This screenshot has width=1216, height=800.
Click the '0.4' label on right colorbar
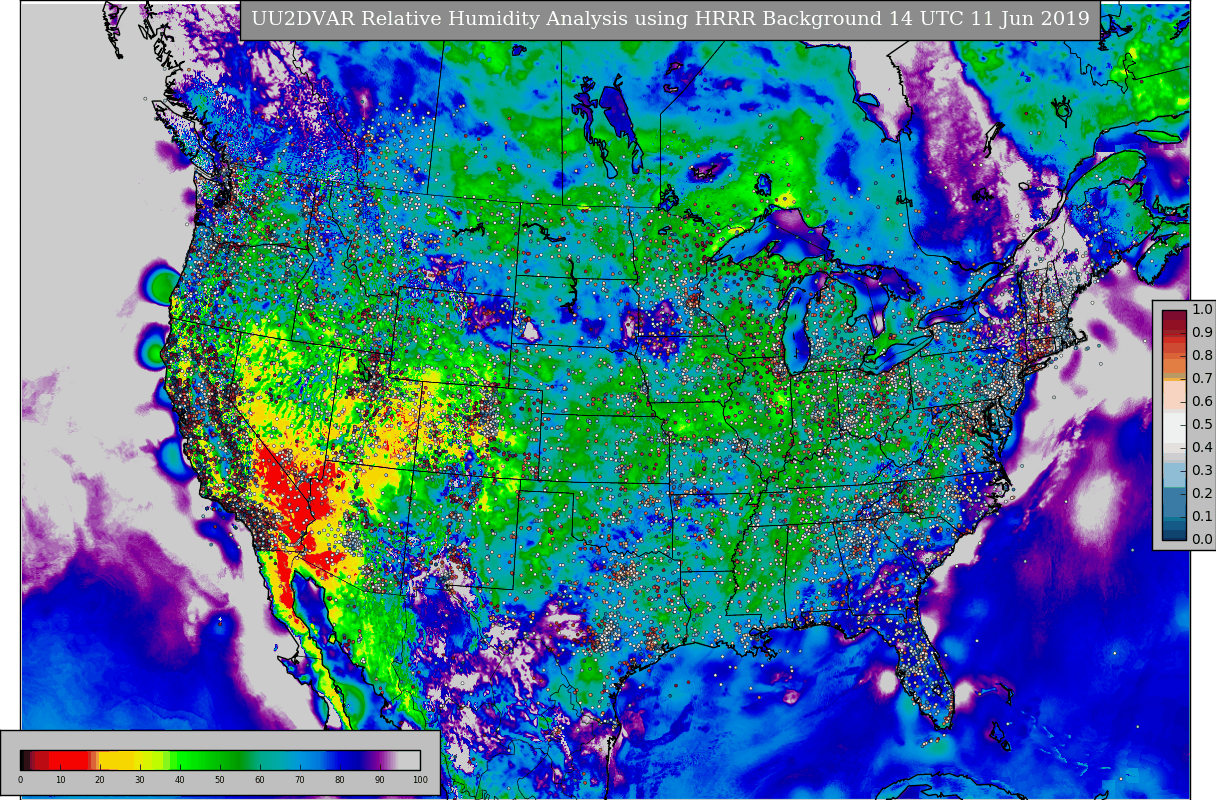coord(1202,448)
